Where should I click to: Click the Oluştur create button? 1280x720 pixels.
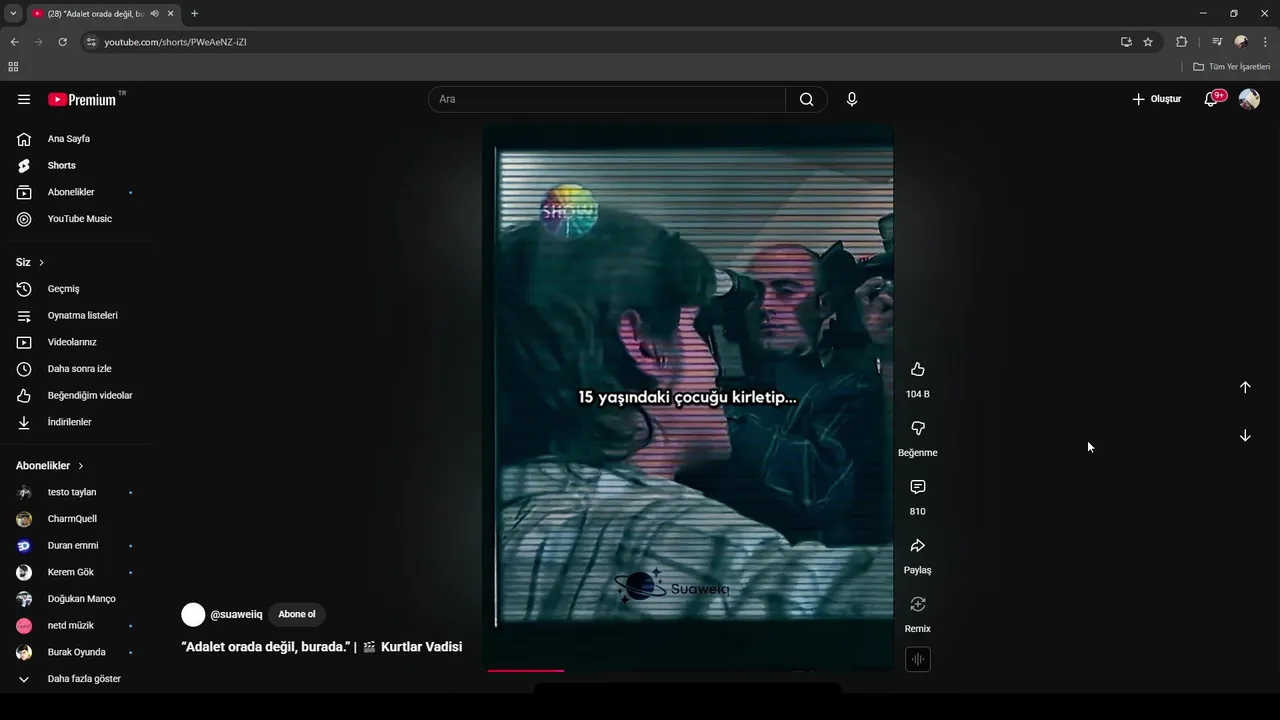(1156, 99)
